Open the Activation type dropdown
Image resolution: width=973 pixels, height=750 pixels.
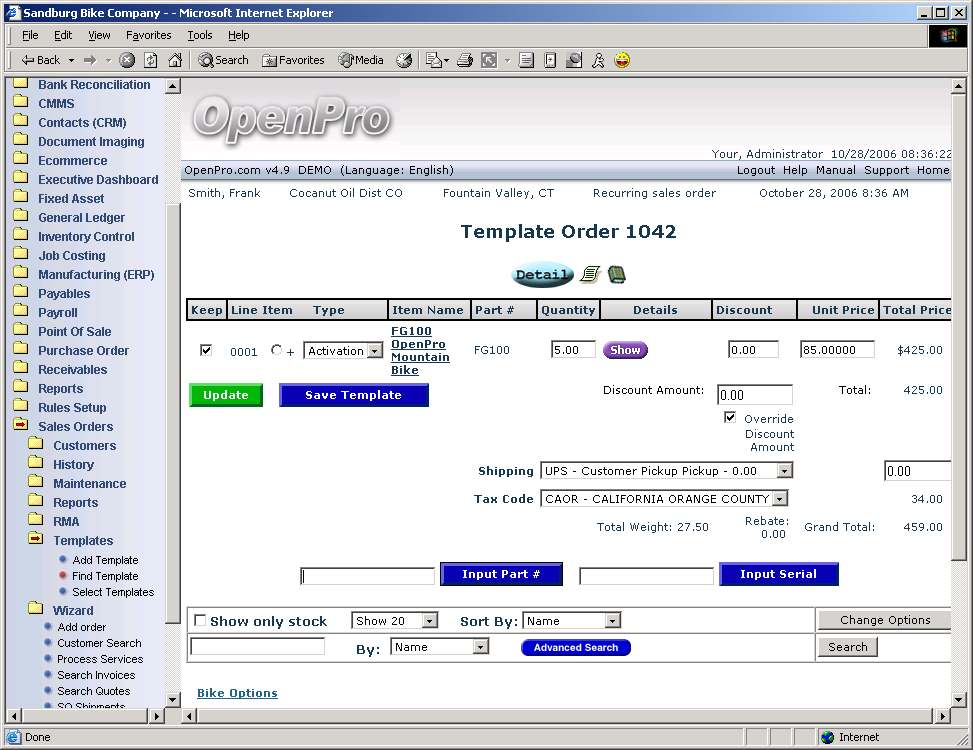point(375,351)
